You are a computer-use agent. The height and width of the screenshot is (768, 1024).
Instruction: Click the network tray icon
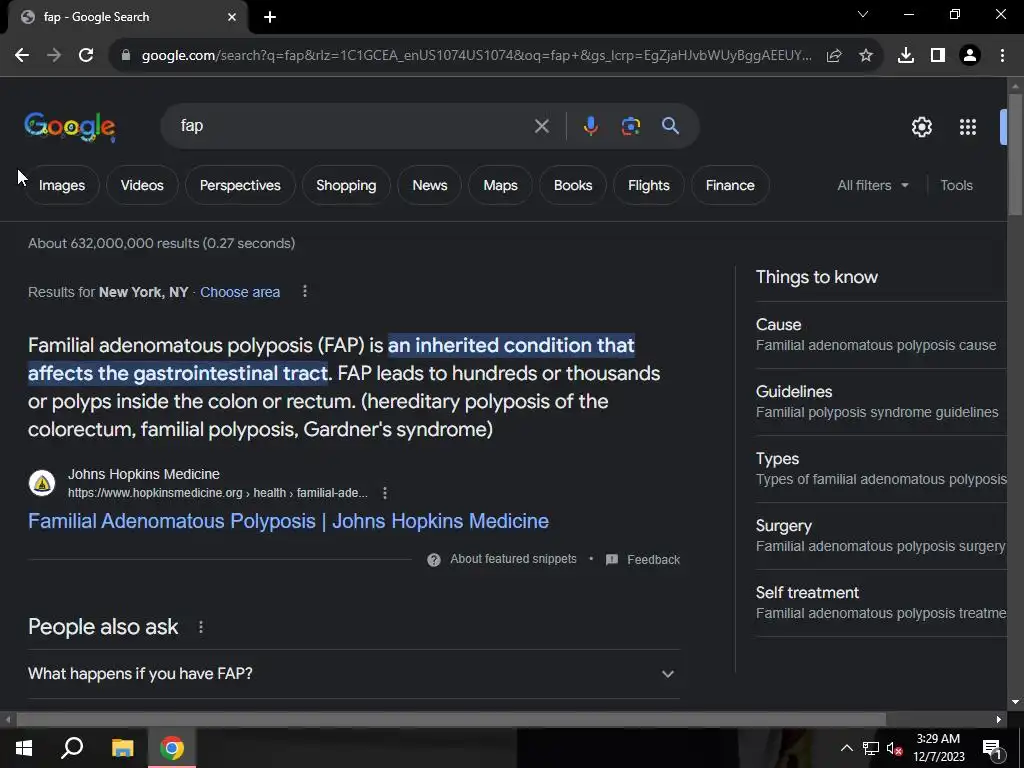(x=871, y=748)
